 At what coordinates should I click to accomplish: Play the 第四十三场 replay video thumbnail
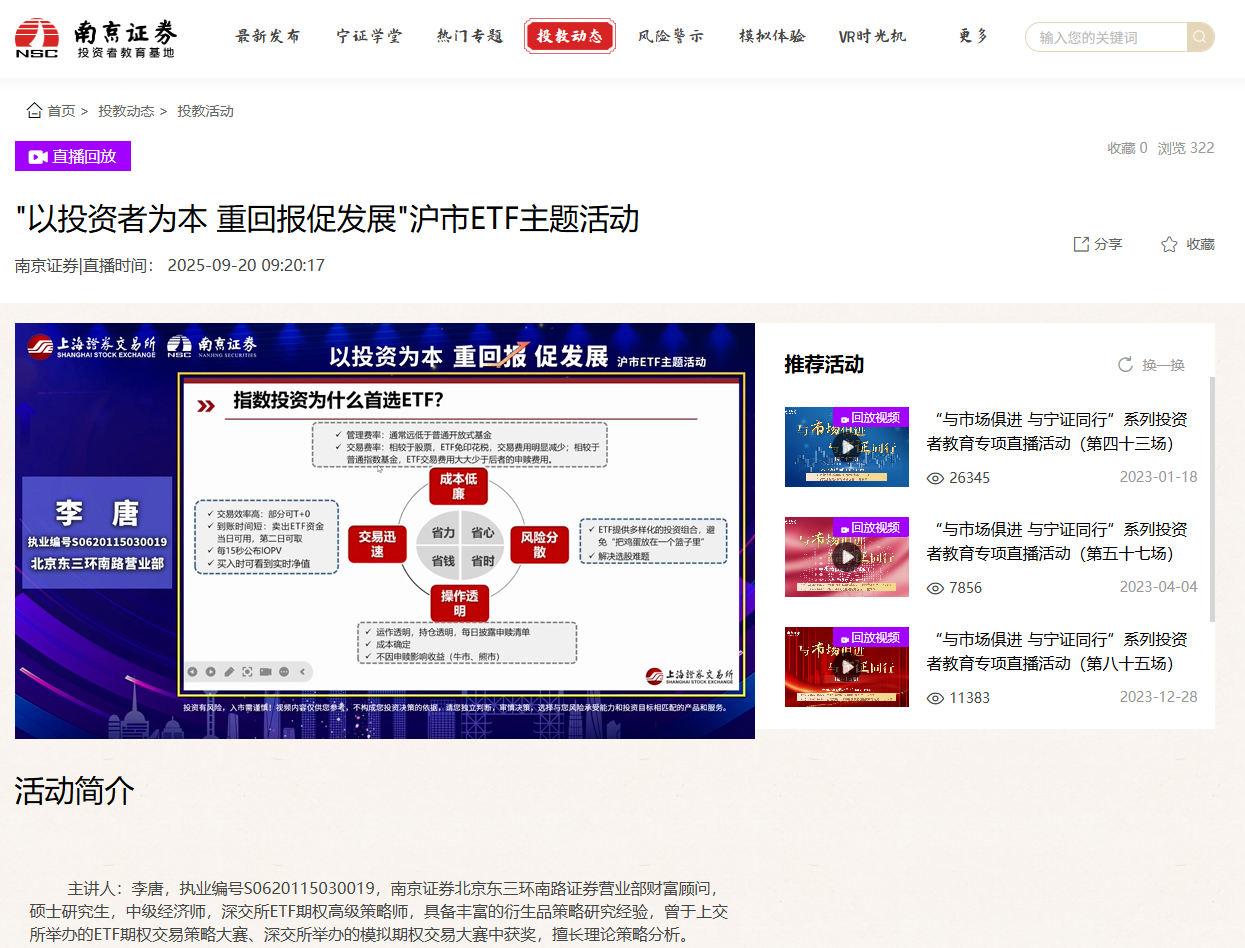(x=847, y=447)
